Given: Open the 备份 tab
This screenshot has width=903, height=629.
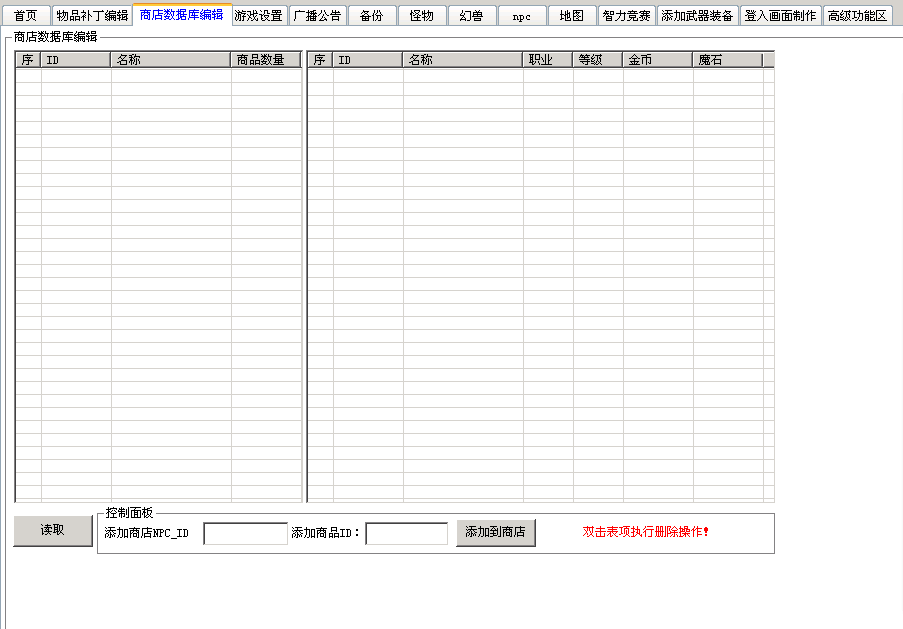Looking at the screenshot, I should (371, 16).
